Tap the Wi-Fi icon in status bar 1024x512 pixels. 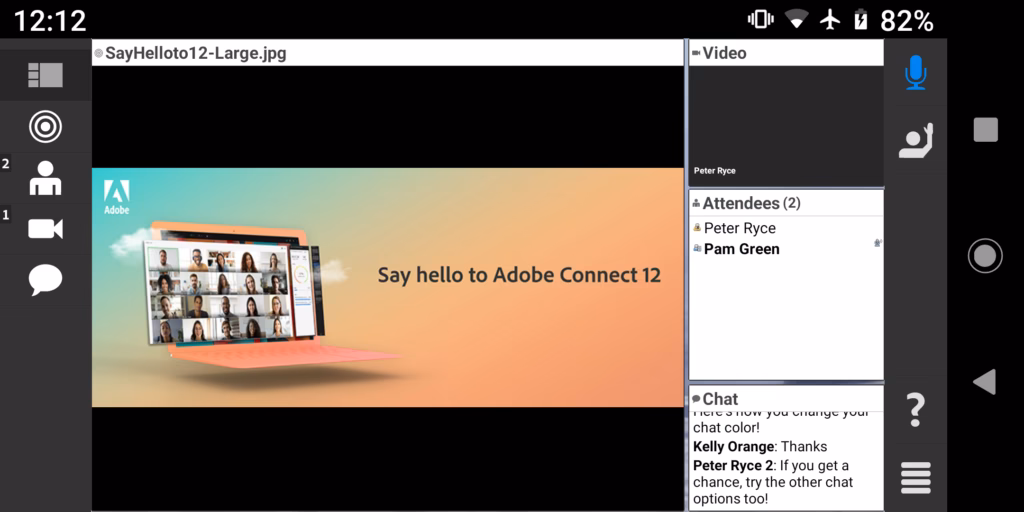click(x=796, y=20)
